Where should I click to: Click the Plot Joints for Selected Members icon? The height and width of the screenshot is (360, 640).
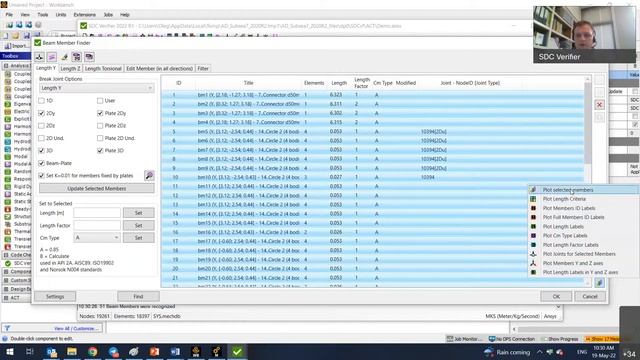(533, 254)
